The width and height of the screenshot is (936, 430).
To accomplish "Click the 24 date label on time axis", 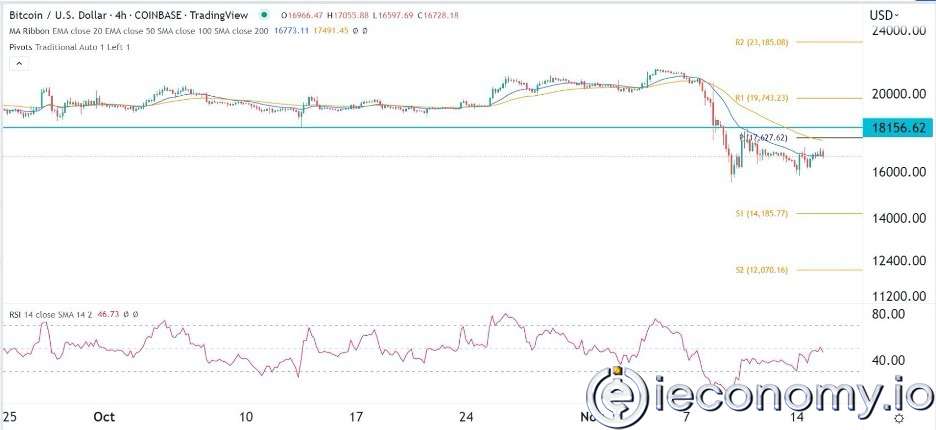I will 467,416.
